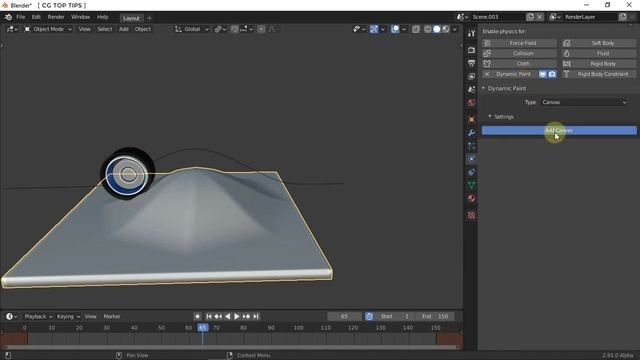This screenshot has width=640, height=360.
Task: Open the Particles properties tab icon
Action: pos(471,146)
